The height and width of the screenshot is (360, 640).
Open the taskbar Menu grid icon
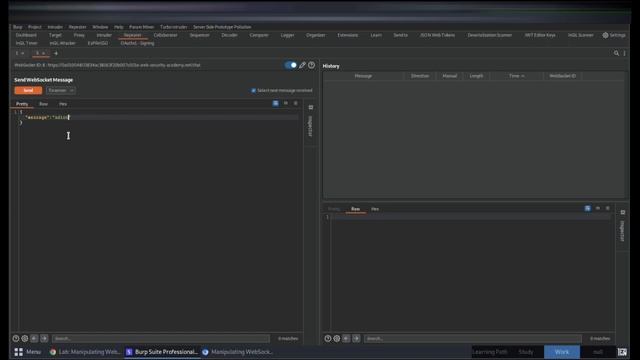[x=18, y=352]
